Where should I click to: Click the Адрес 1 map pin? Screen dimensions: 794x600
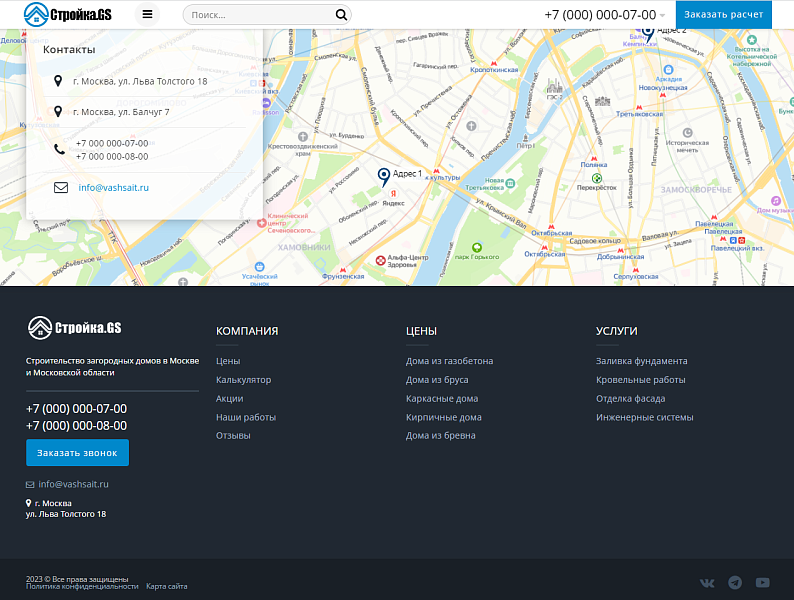click(x=383, y=177)
